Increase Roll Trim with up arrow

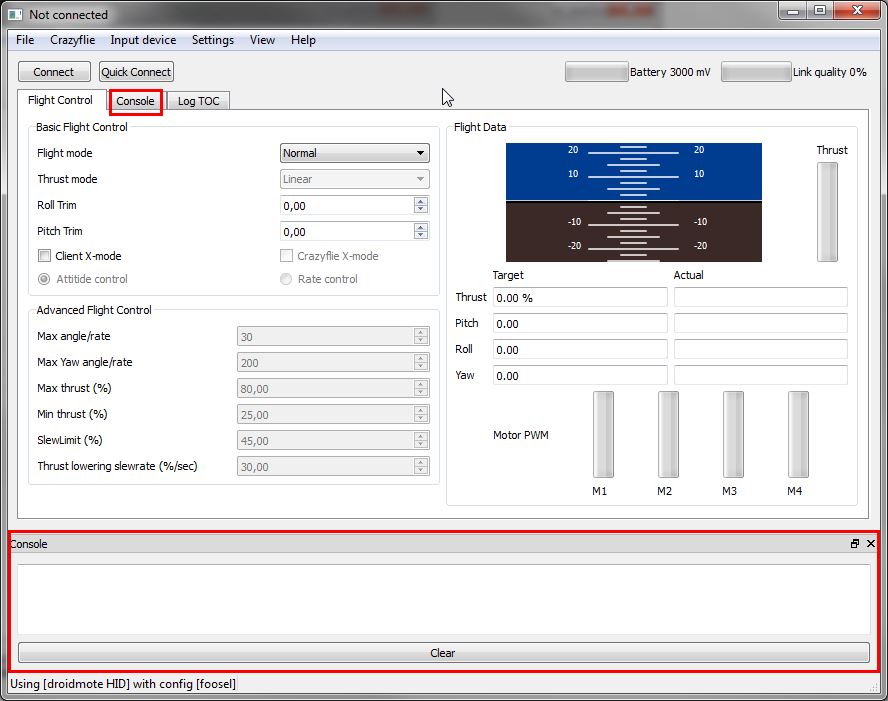[x=421, y=201]
